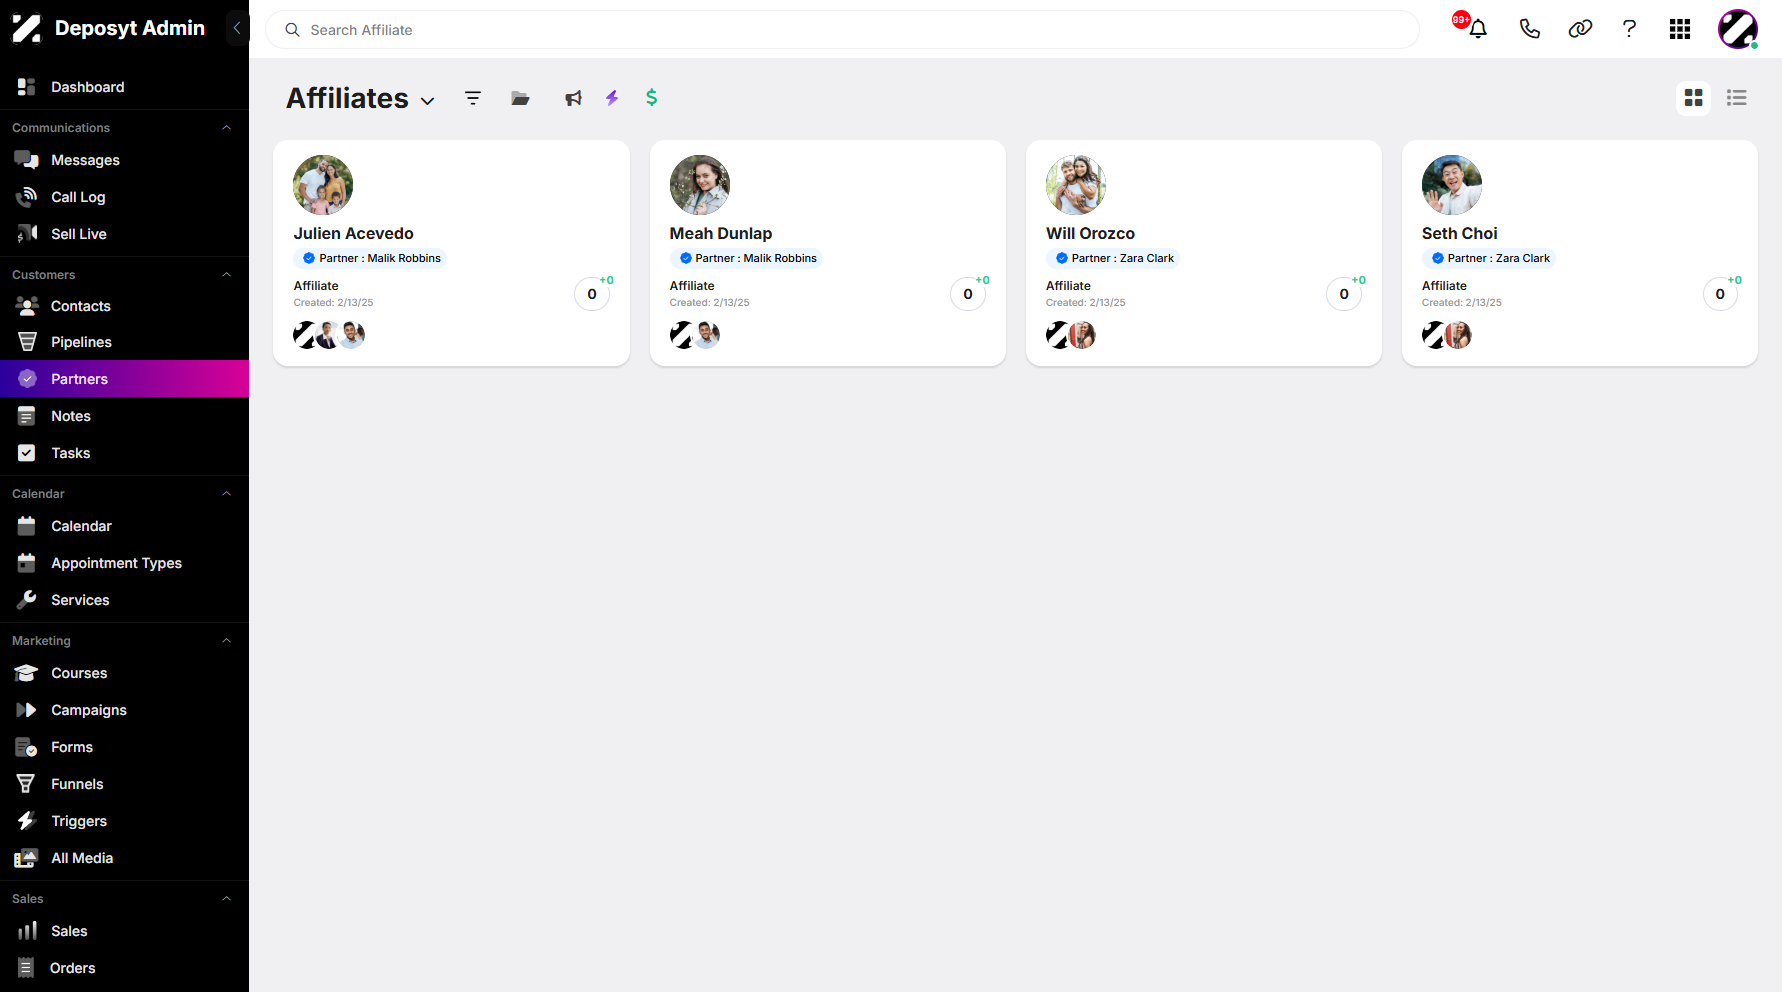1782x992 pixels.
Task: Click Will Orozco's profile photo
Action: point(1075,185)
